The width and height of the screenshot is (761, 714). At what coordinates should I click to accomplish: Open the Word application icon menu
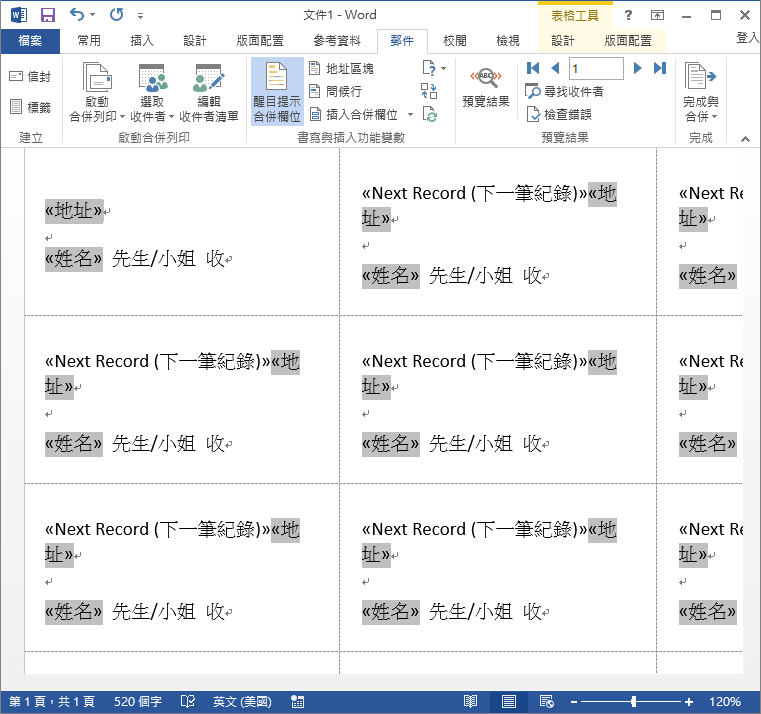pyautogui.click(x=19, y=15)
